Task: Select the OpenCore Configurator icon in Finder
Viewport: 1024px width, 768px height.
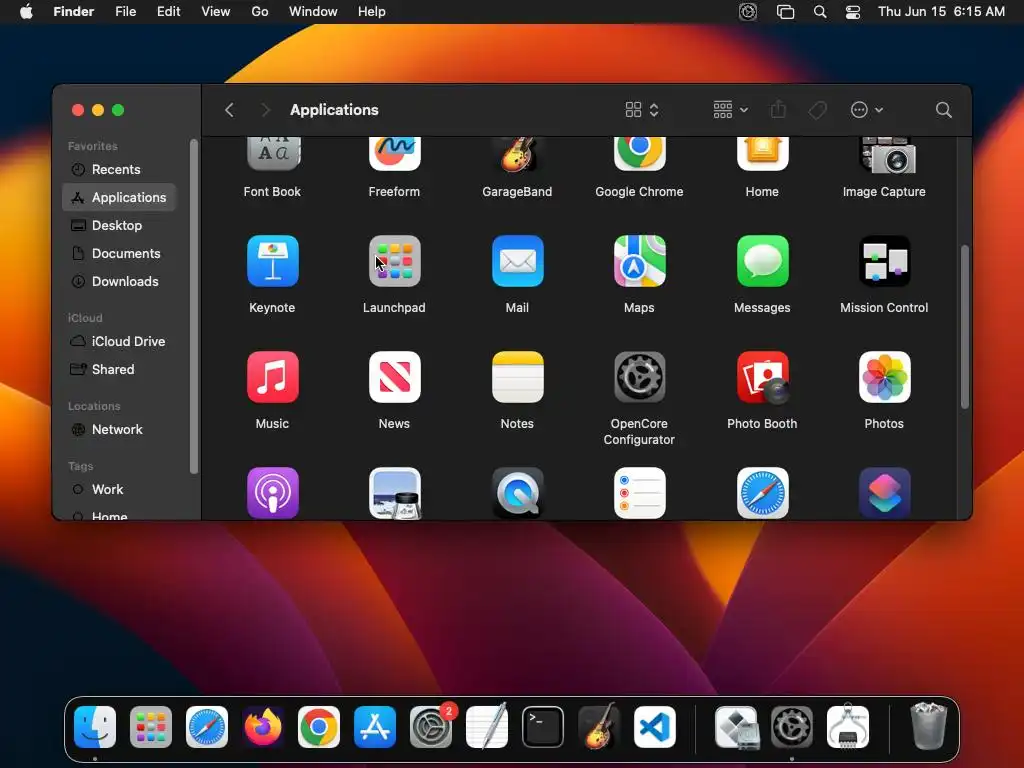Action: (x=639, y=377)
